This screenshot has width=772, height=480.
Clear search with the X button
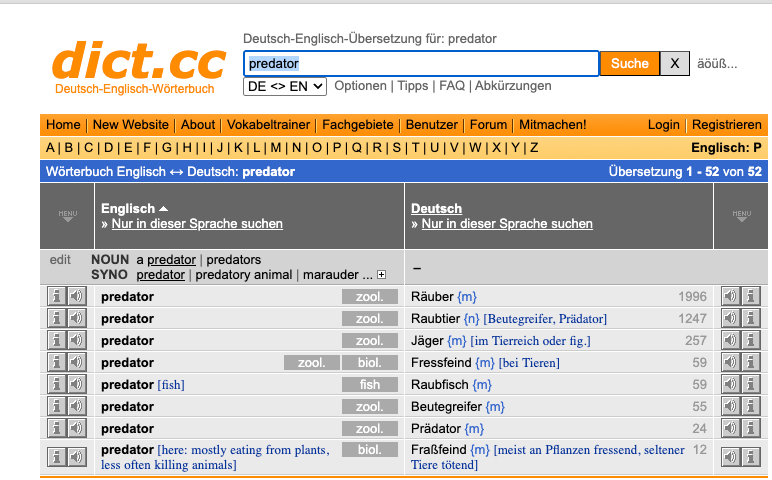[x=675, y=63]
